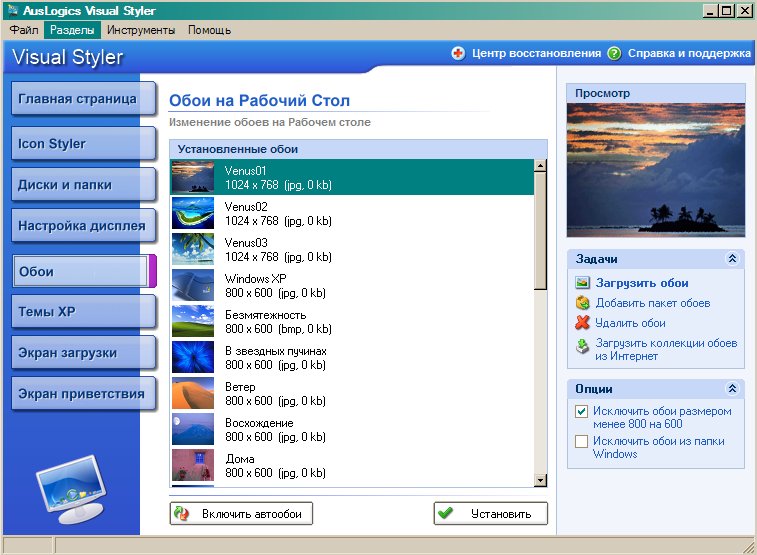Click the Internet wallpaper collections download icon
The height and width of the screenshot is (555, 757).
pos(583,346)
